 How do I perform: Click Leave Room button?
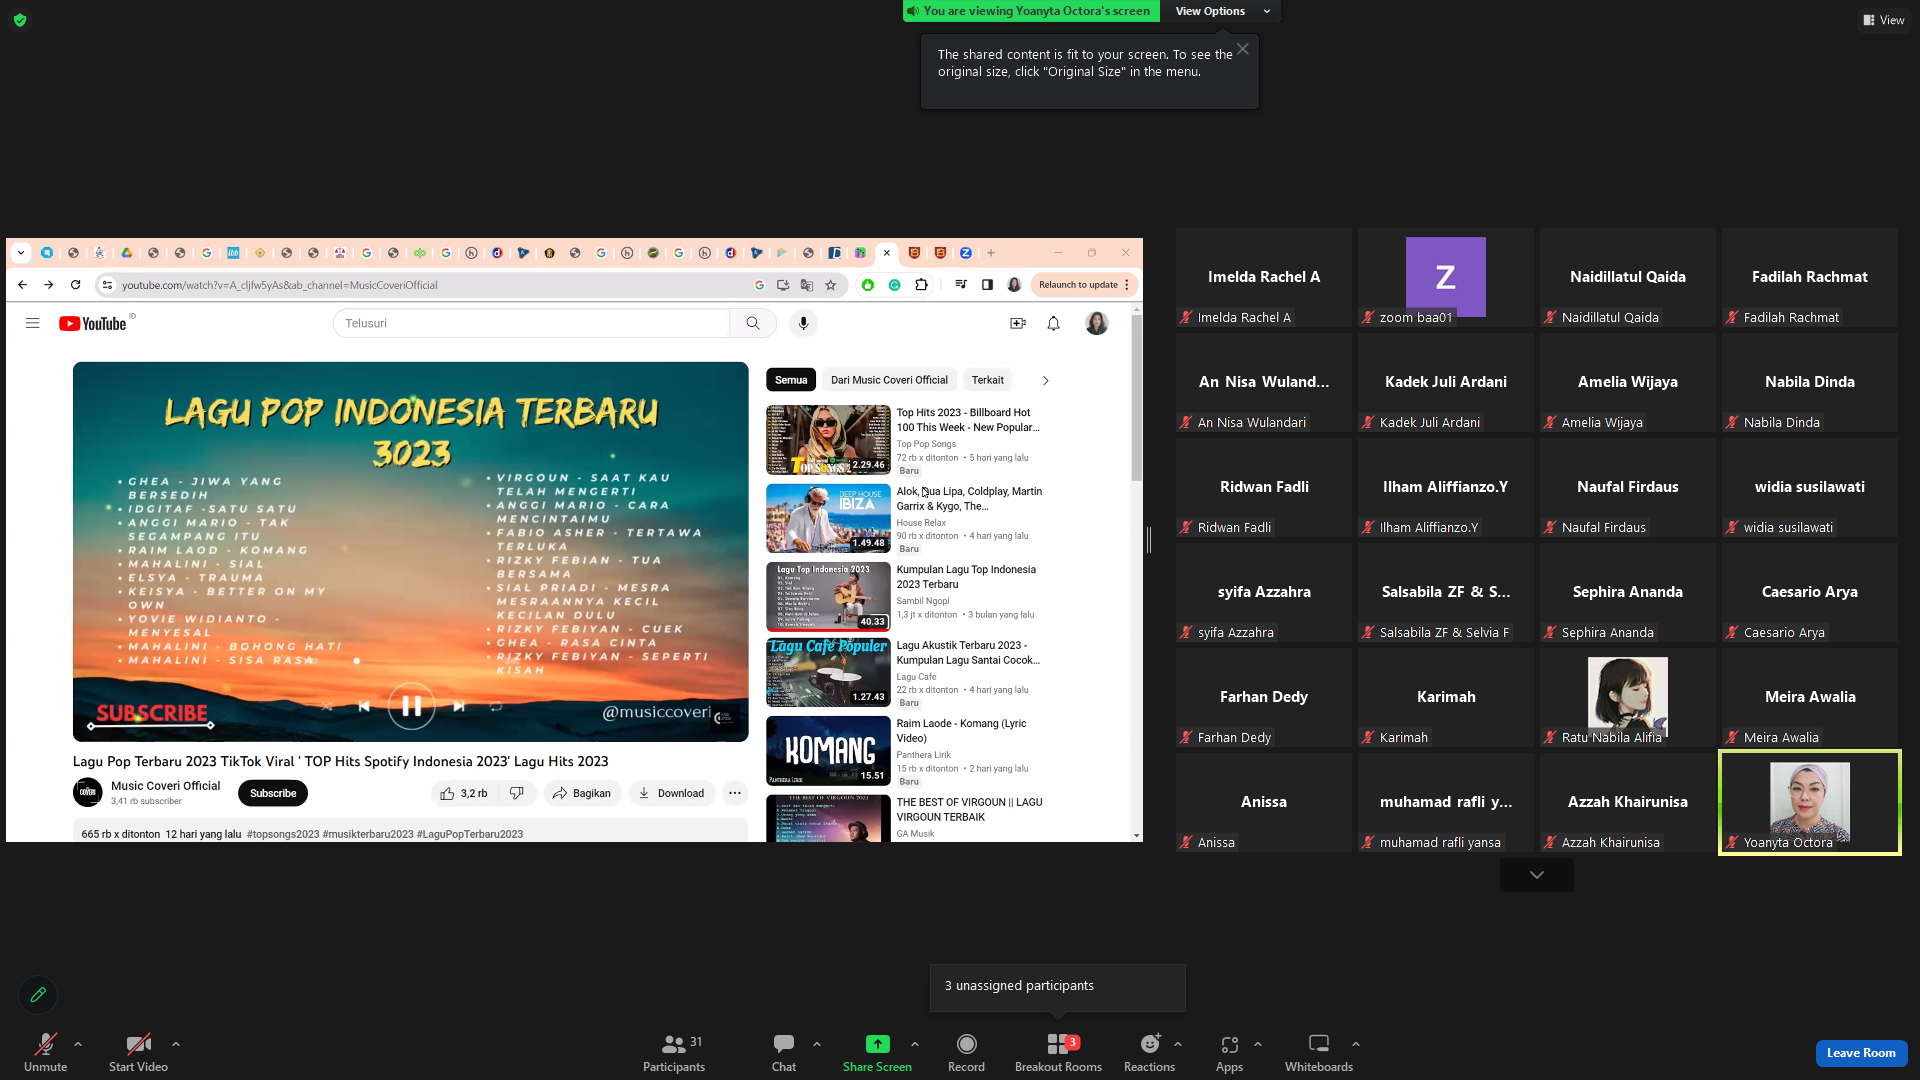(1861, 1053)
